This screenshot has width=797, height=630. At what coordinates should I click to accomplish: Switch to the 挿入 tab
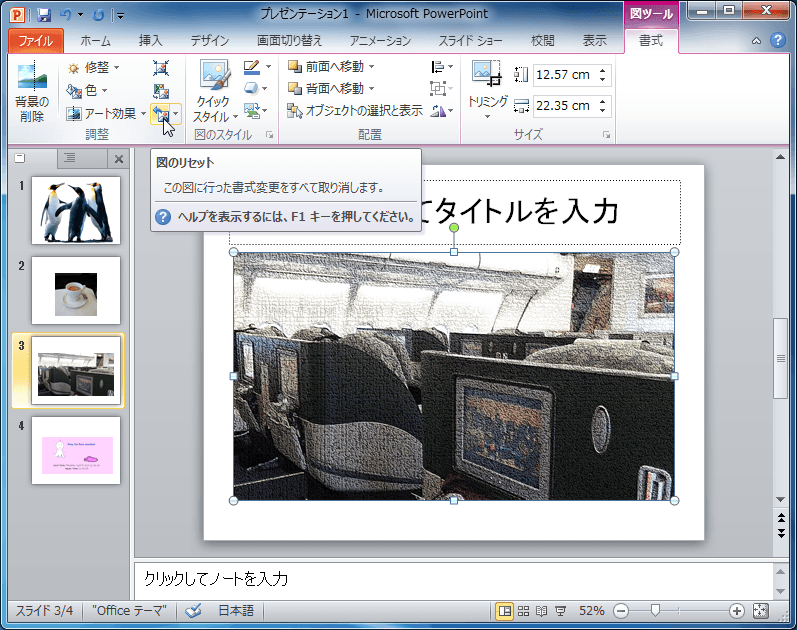(150, 41)
